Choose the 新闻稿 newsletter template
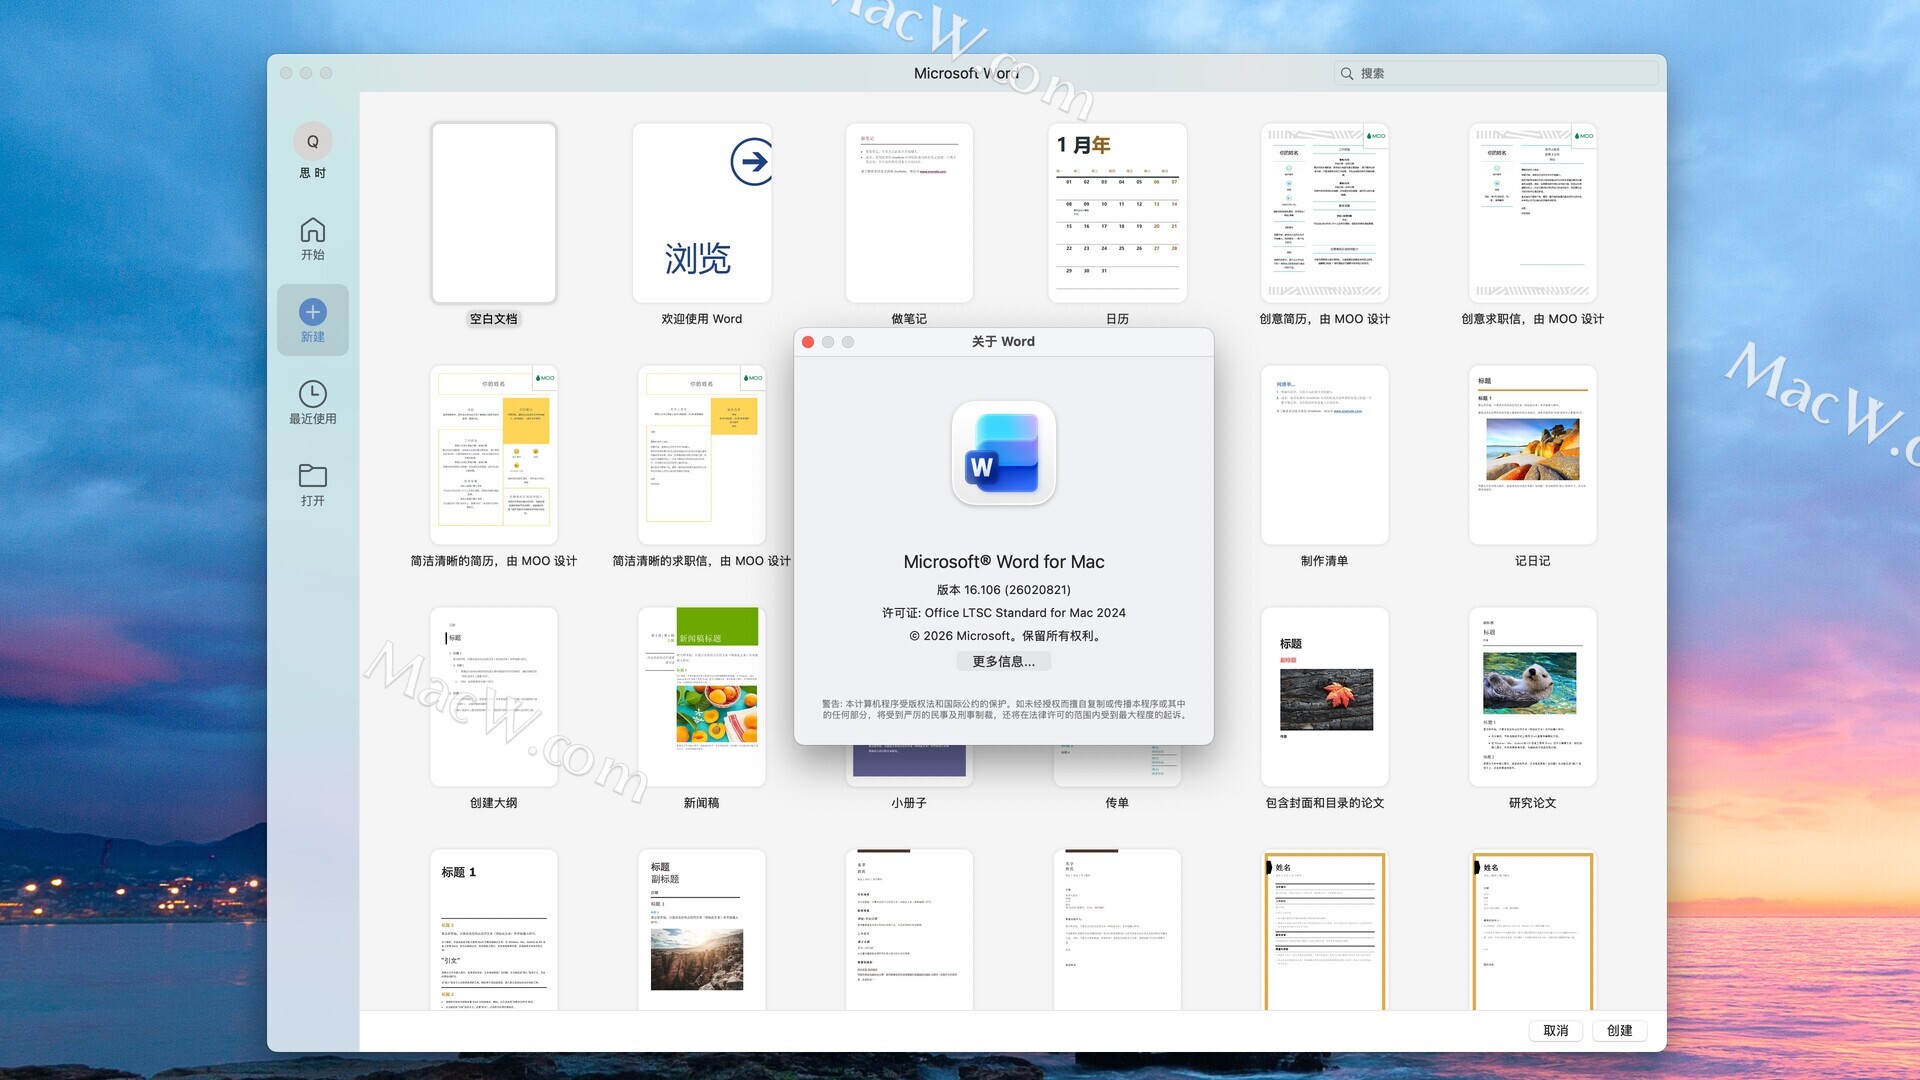The image size is (1920, 1080). pos(701,697)
